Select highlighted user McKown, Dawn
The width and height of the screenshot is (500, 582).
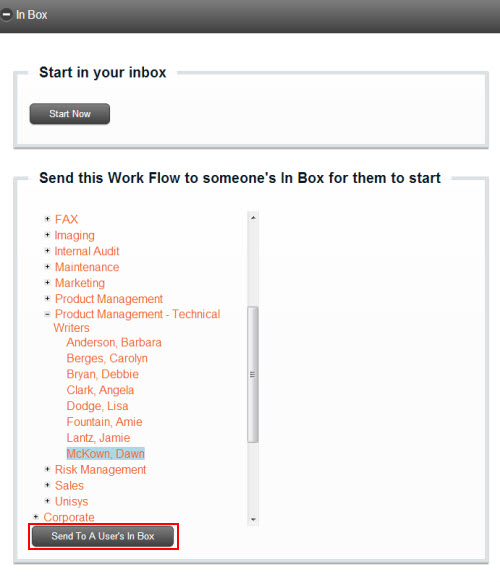pos(105,454)
